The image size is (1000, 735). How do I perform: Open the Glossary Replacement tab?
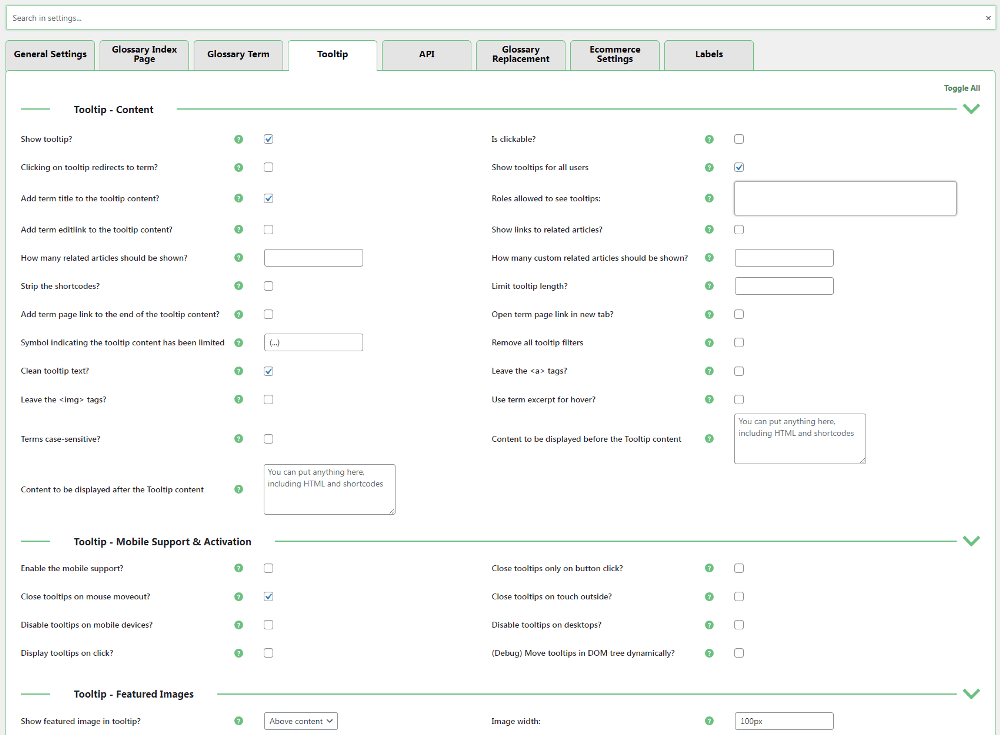[520, 55]
